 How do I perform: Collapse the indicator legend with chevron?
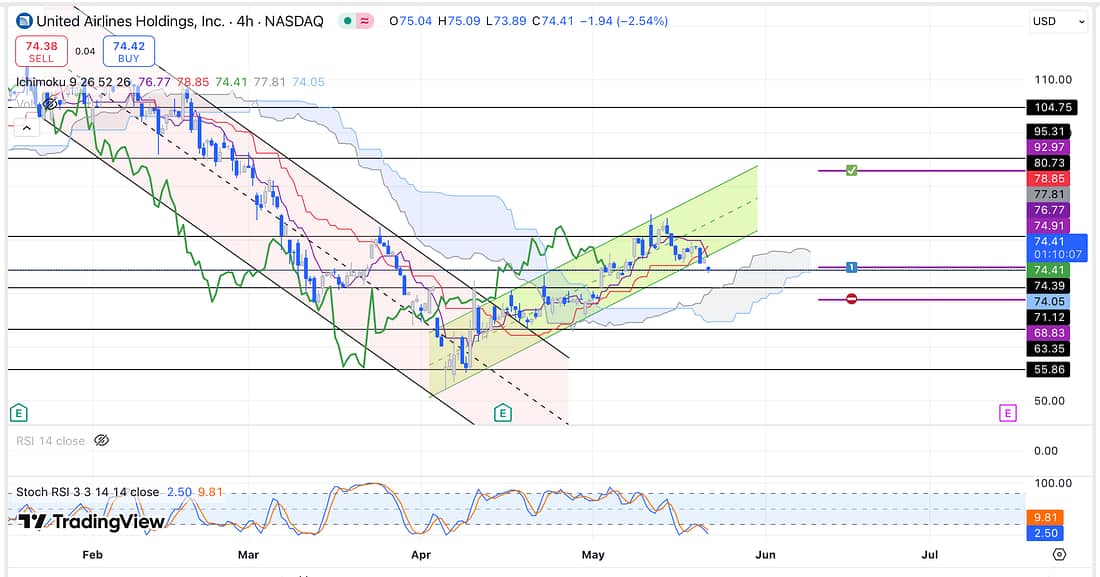(25, 126)
